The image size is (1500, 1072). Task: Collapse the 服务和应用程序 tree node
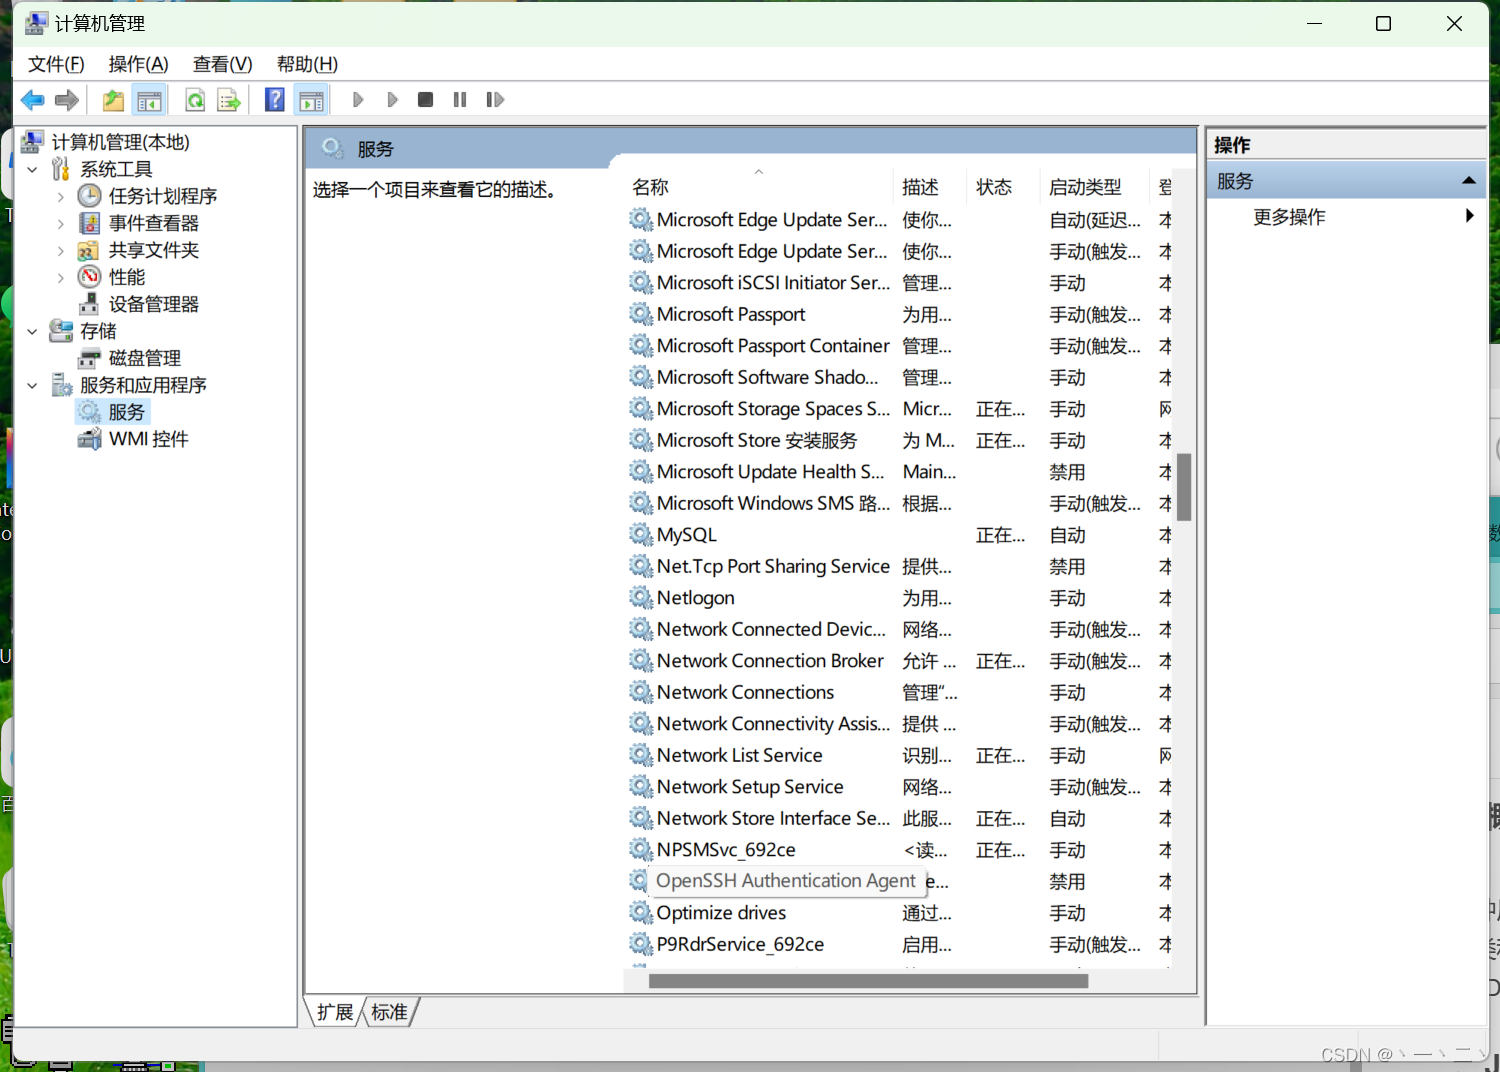pyautogui.click(x=32, y=385)
